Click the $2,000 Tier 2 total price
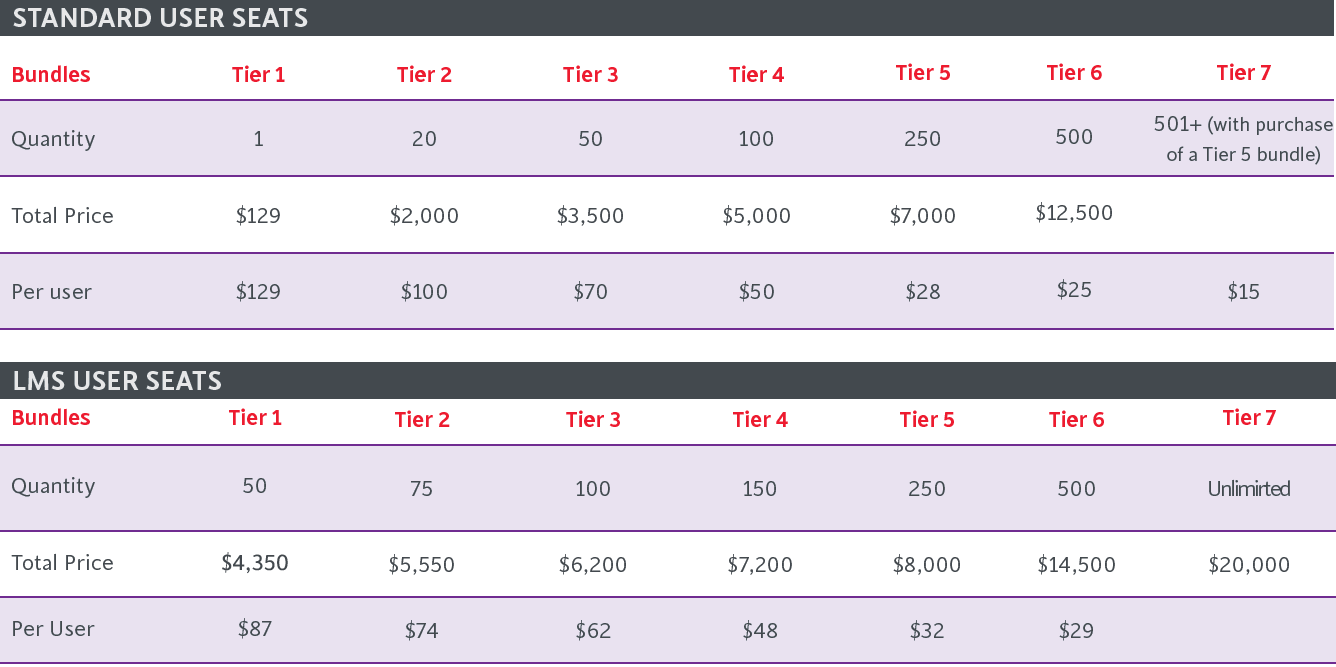 (424, 216)
